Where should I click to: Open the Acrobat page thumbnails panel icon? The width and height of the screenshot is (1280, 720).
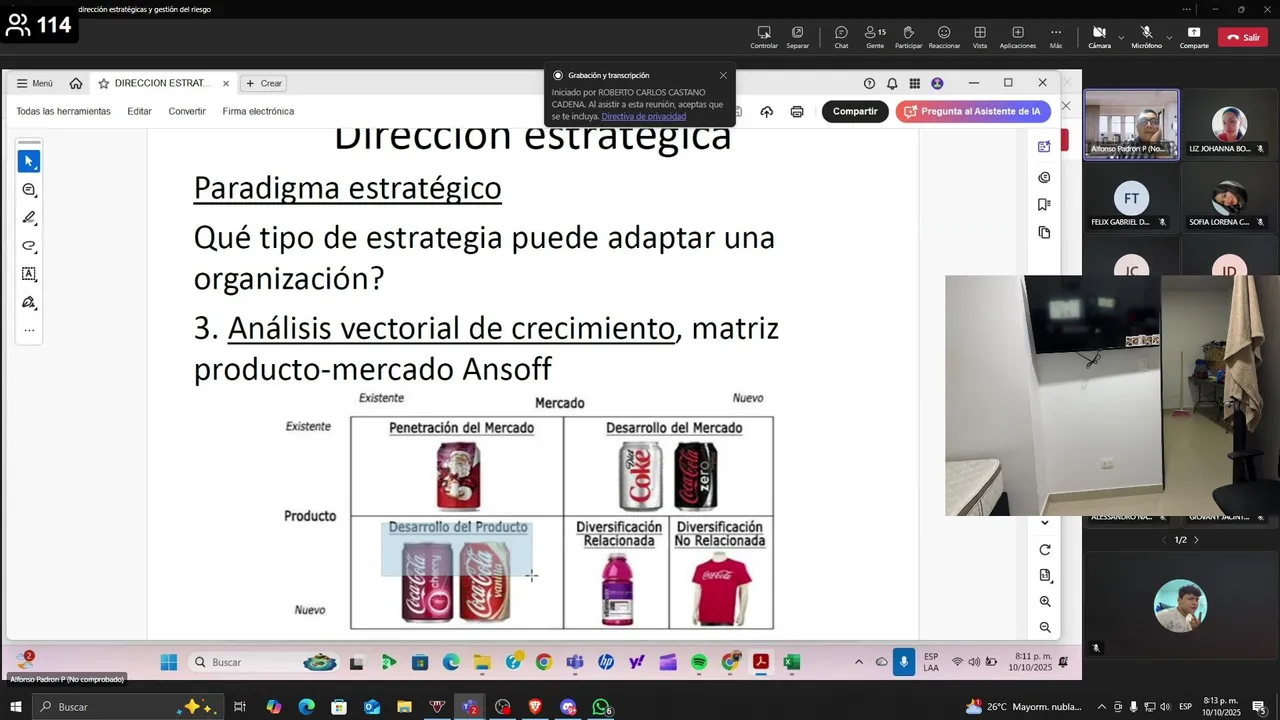click(1044, 232)
